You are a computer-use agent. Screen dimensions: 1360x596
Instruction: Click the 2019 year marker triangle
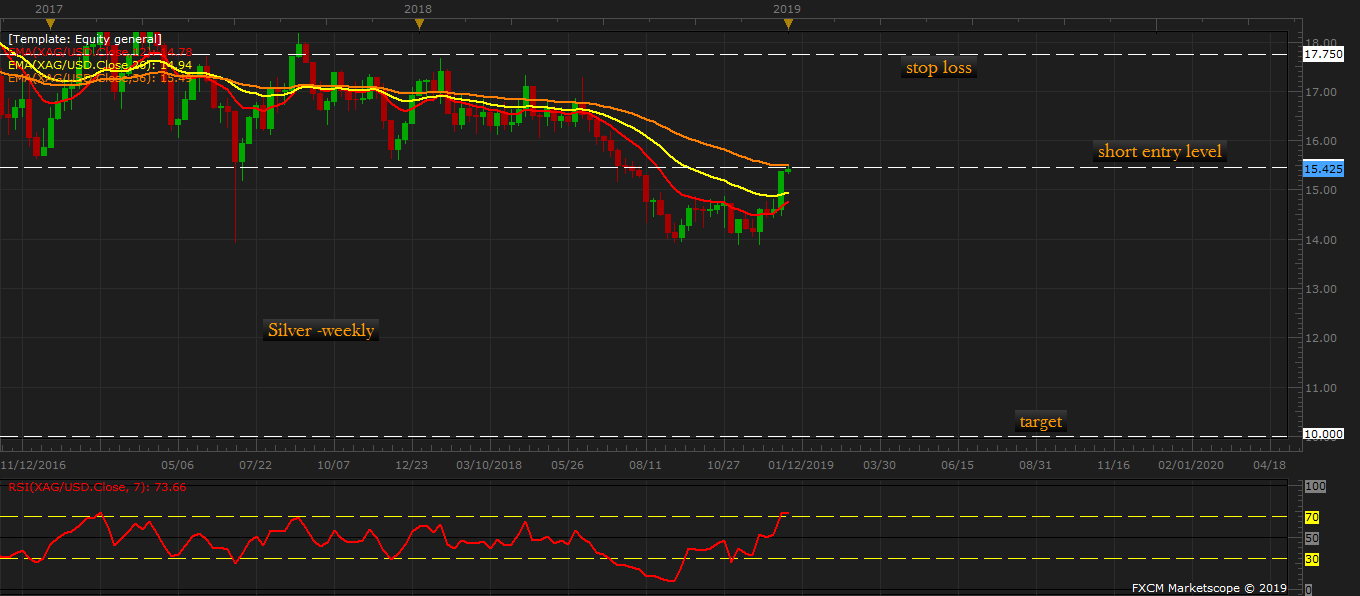(x=788, y=23)
